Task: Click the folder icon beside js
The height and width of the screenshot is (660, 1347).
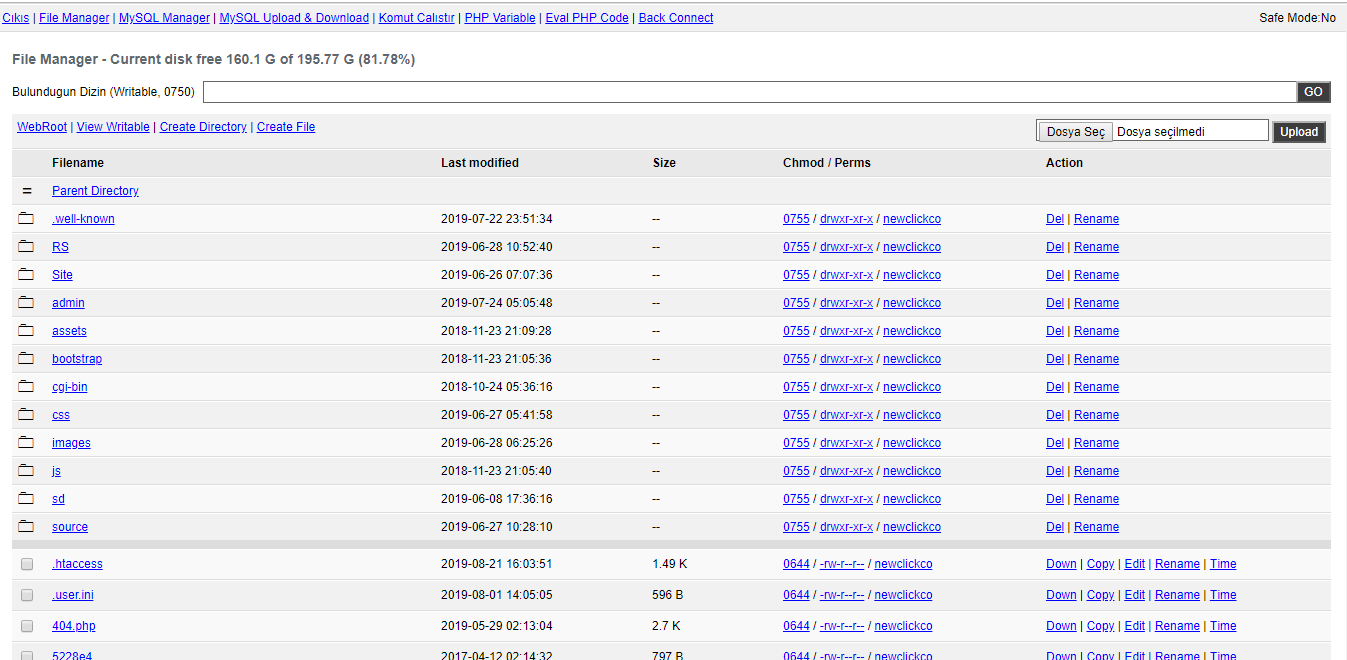Action: (x=26, y=471)
